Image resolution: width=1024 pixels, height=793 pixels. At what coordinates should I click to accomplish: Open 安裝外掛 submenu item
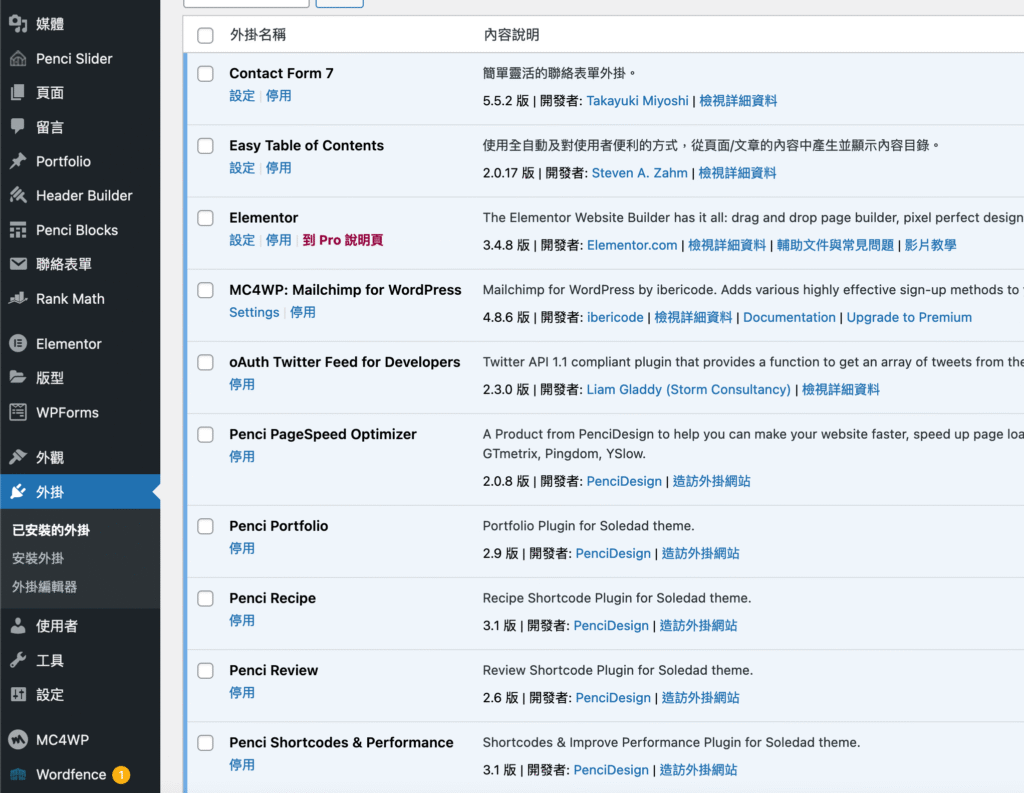coord(38,558)
